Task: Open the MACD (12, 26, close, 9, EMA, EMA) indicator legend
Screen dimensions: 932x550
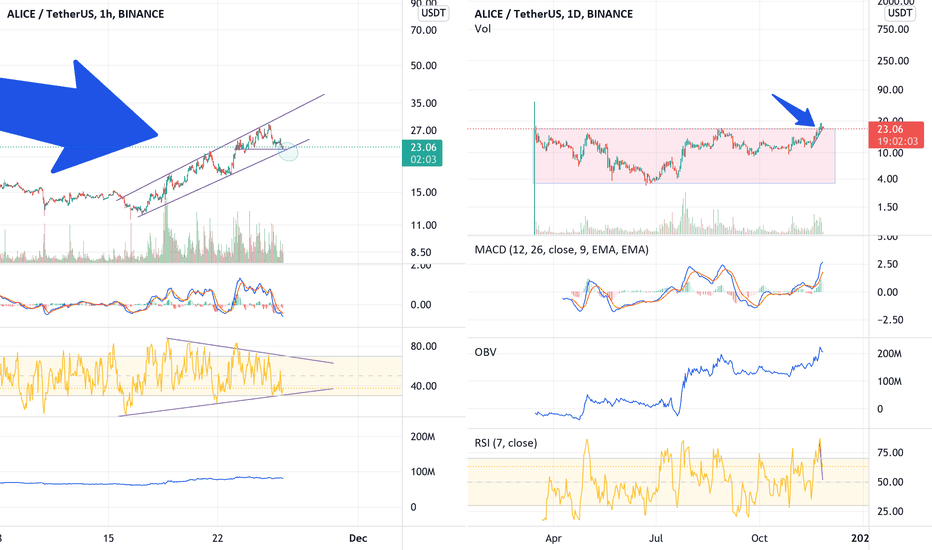Action: point(561,250)
